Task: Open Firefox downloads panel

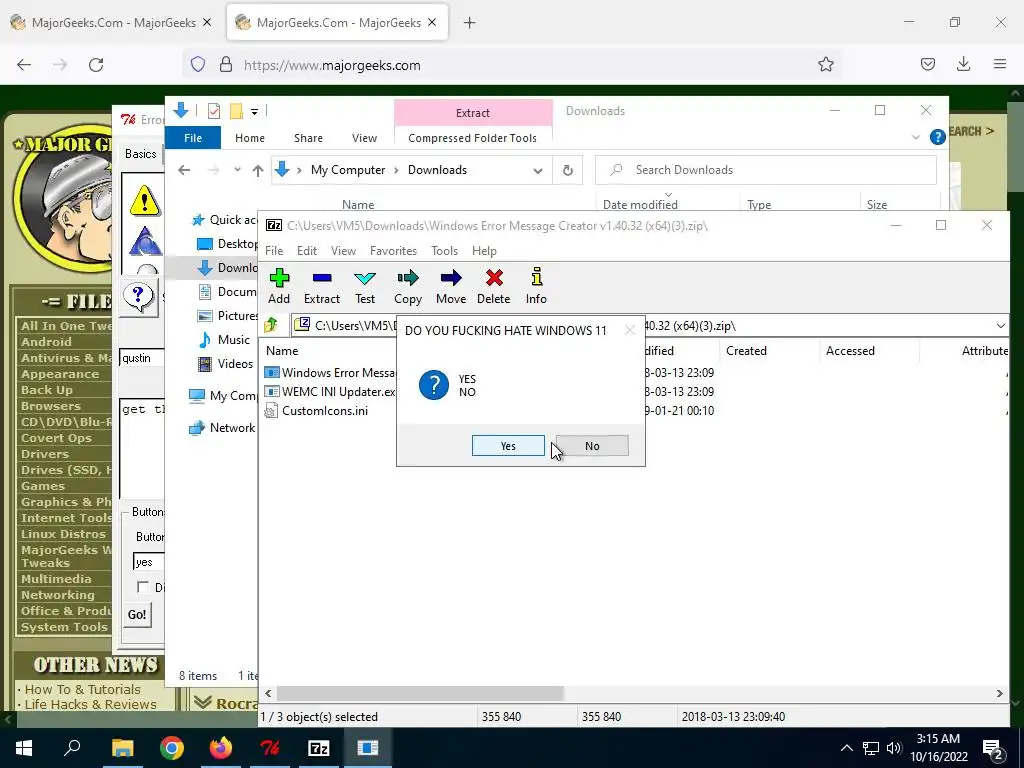Action: pyautogui.click(x=963, y=64)
